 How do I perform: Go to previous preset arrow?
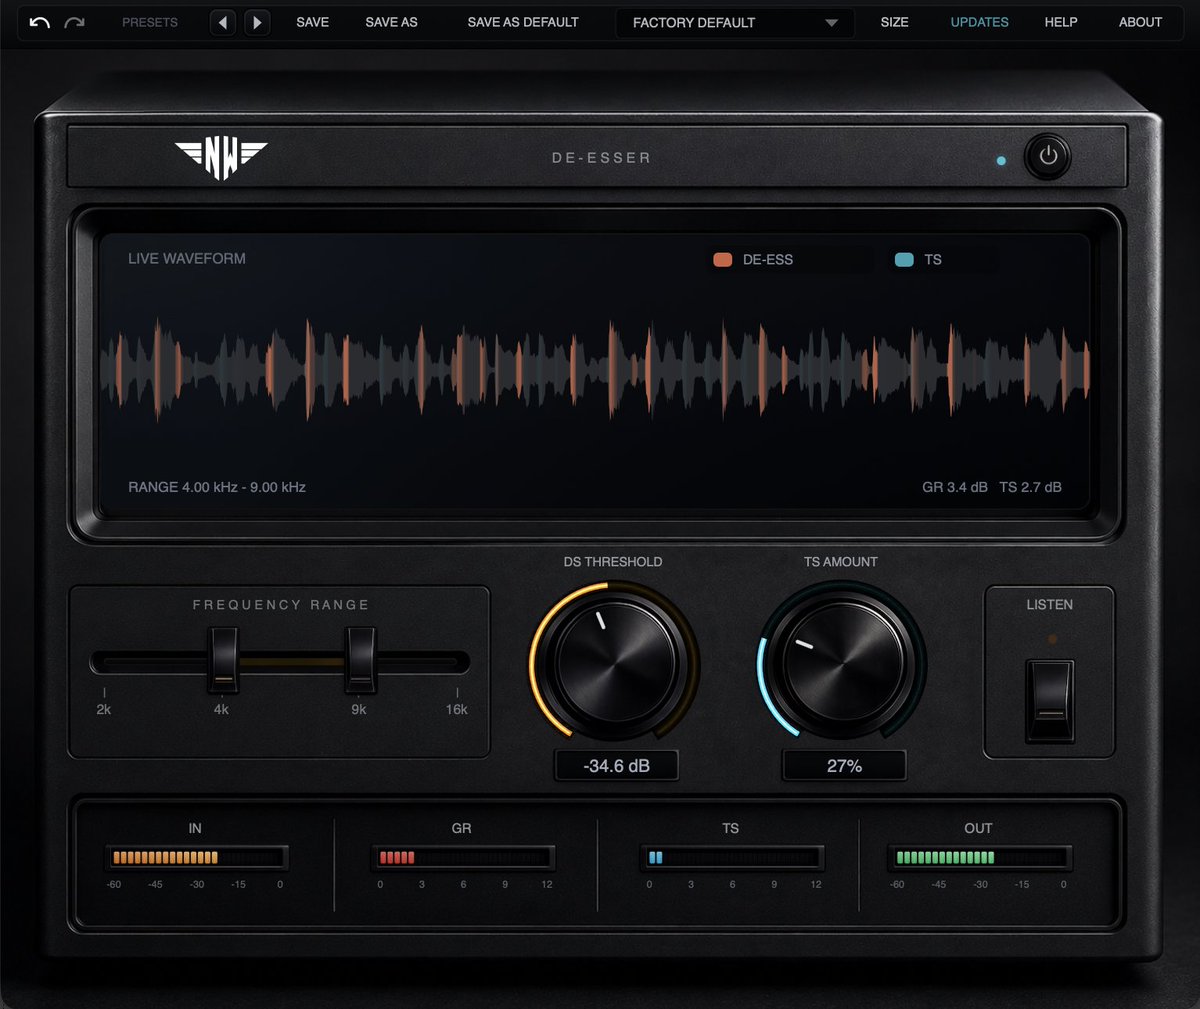(223, 22)
